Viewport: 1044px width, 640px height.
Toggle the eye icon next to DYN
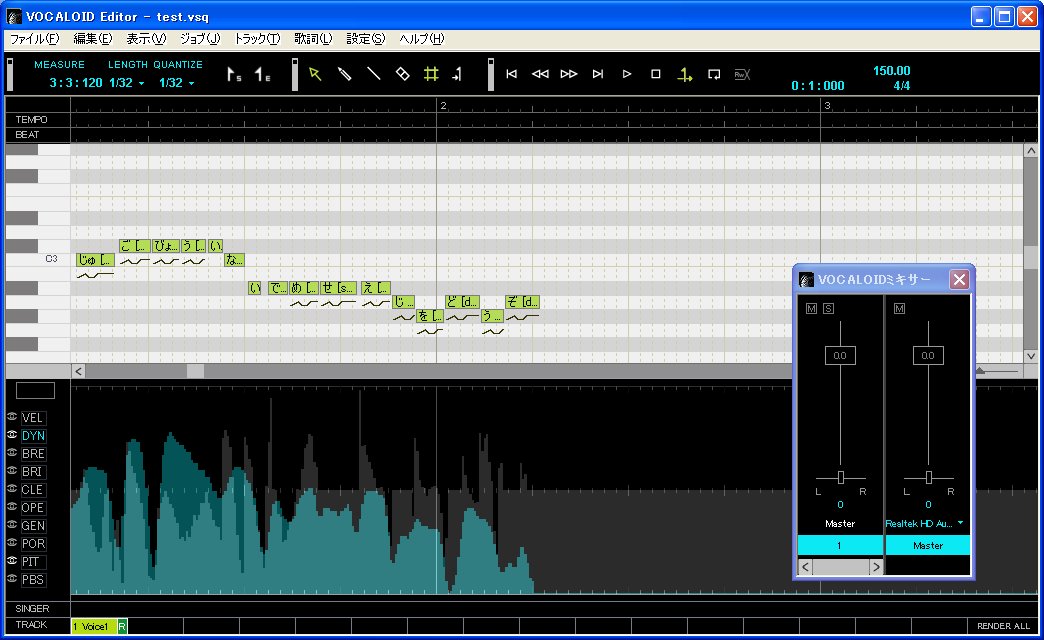[12, 435]
